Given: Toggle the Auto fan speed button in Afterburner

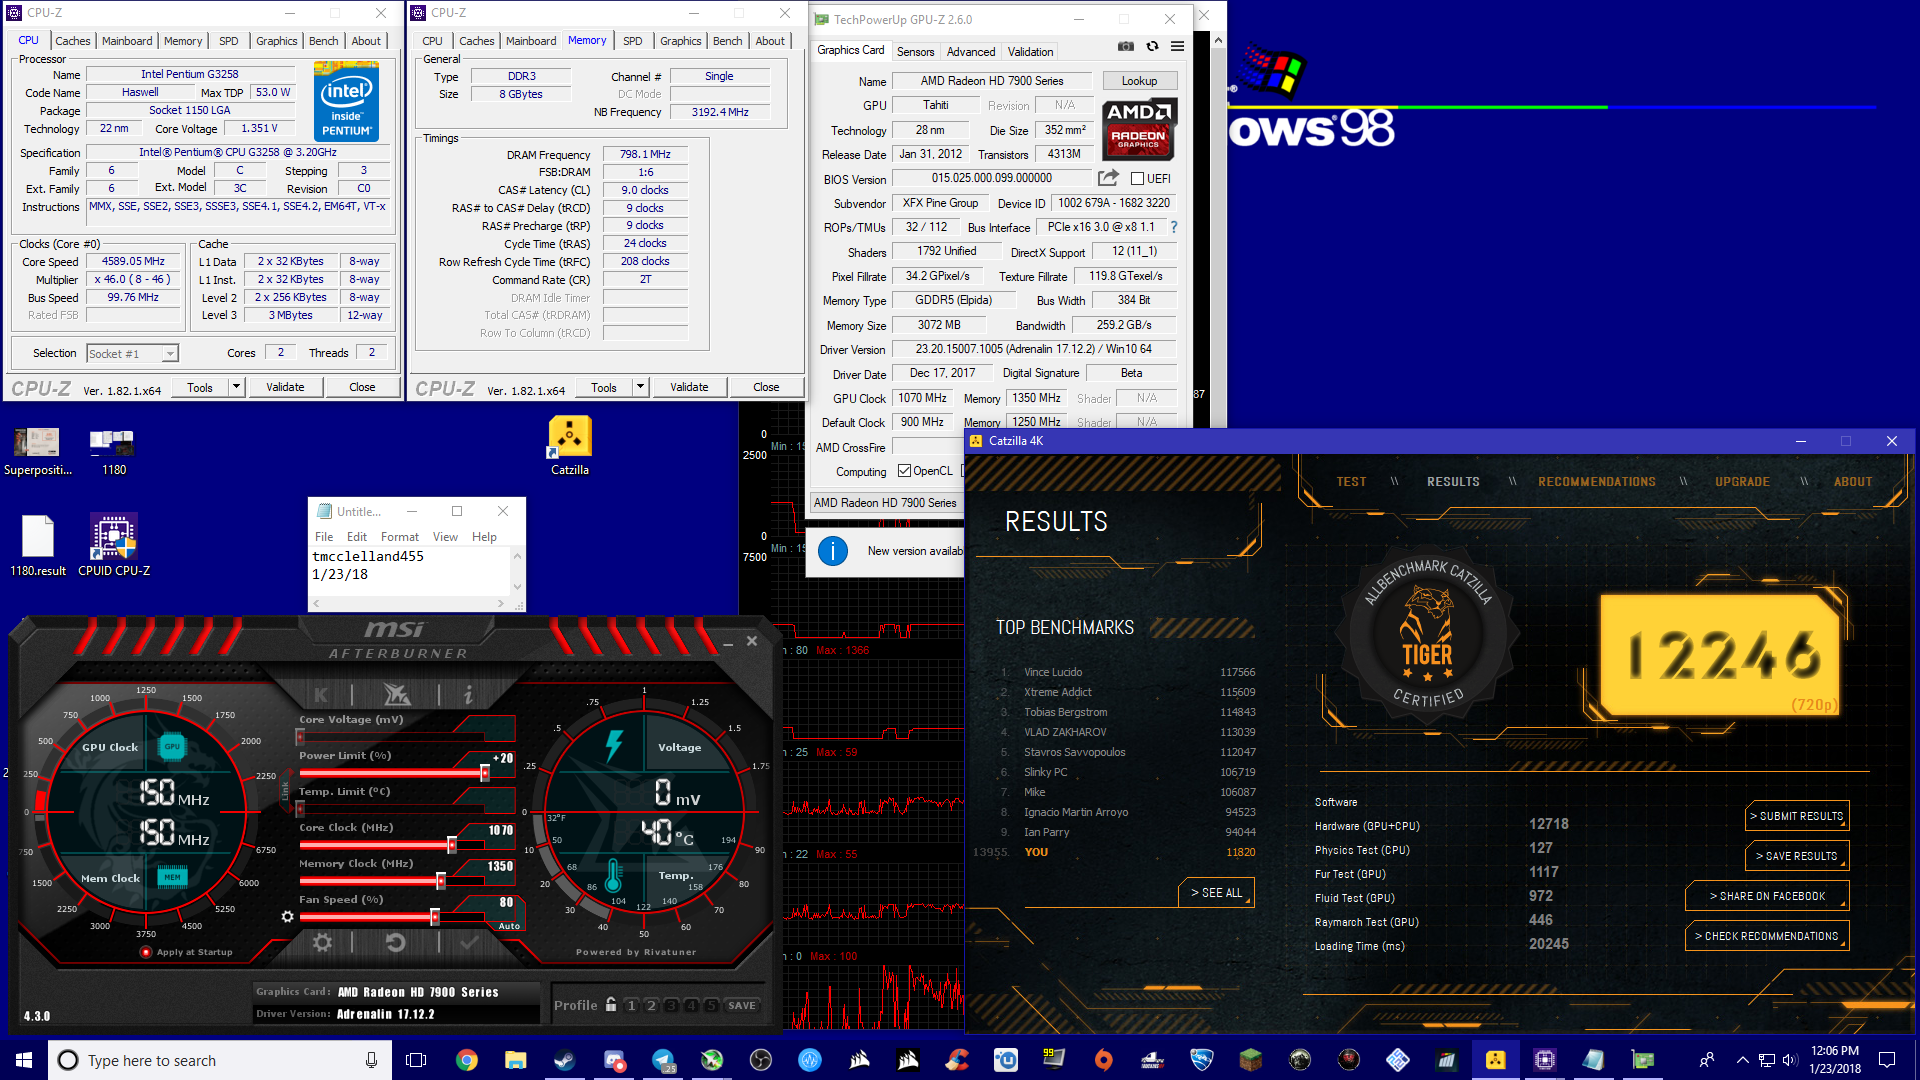Looking at the screenshot, I should point(508,926).
